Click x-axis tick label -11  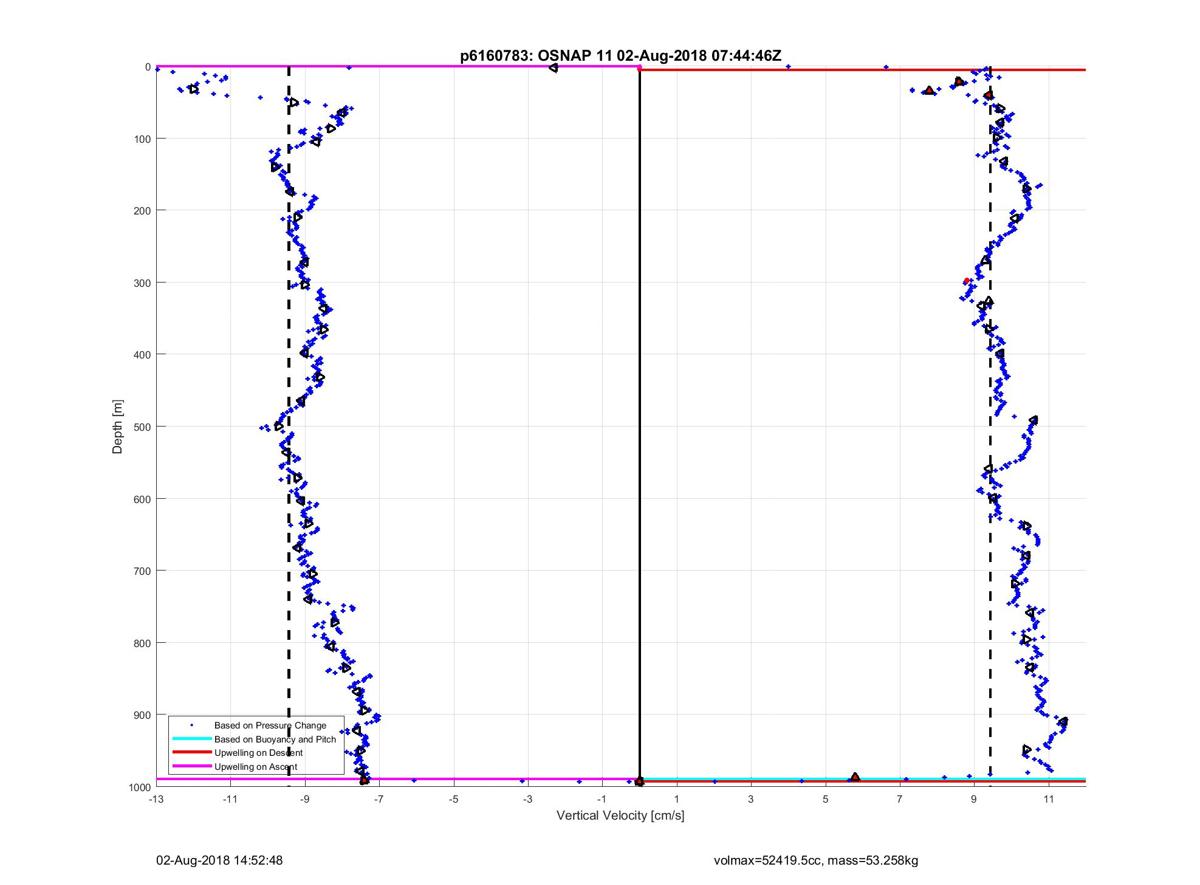pyautogui.click(x=230, y=799)
